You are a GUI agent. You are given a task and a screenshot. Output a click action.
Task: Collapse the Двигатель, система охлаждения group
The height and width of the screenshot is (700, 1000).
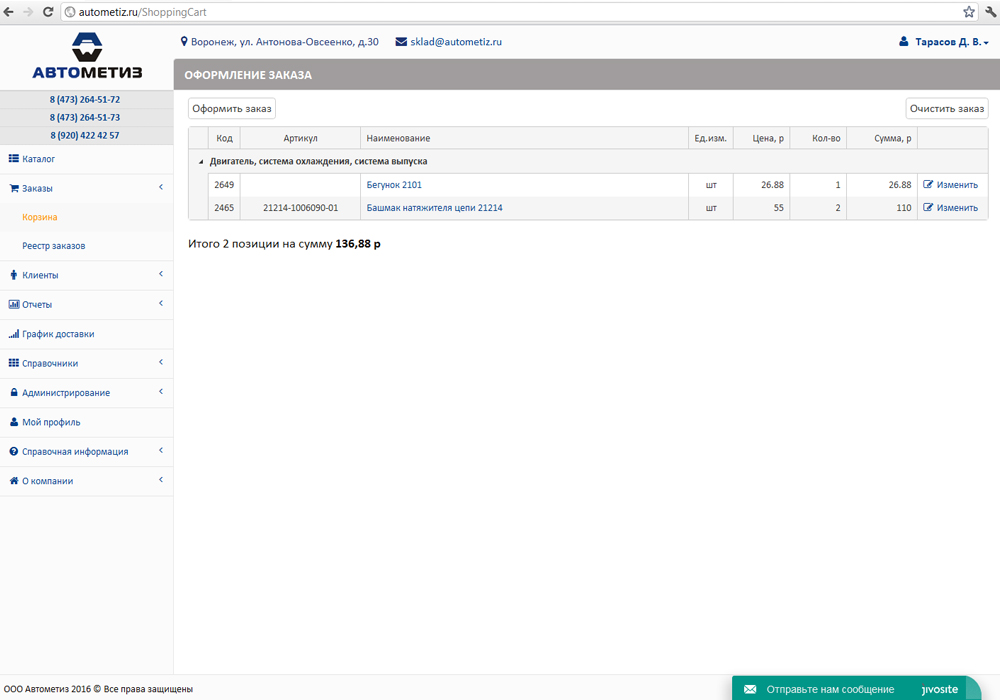click(x=200, y=161)
